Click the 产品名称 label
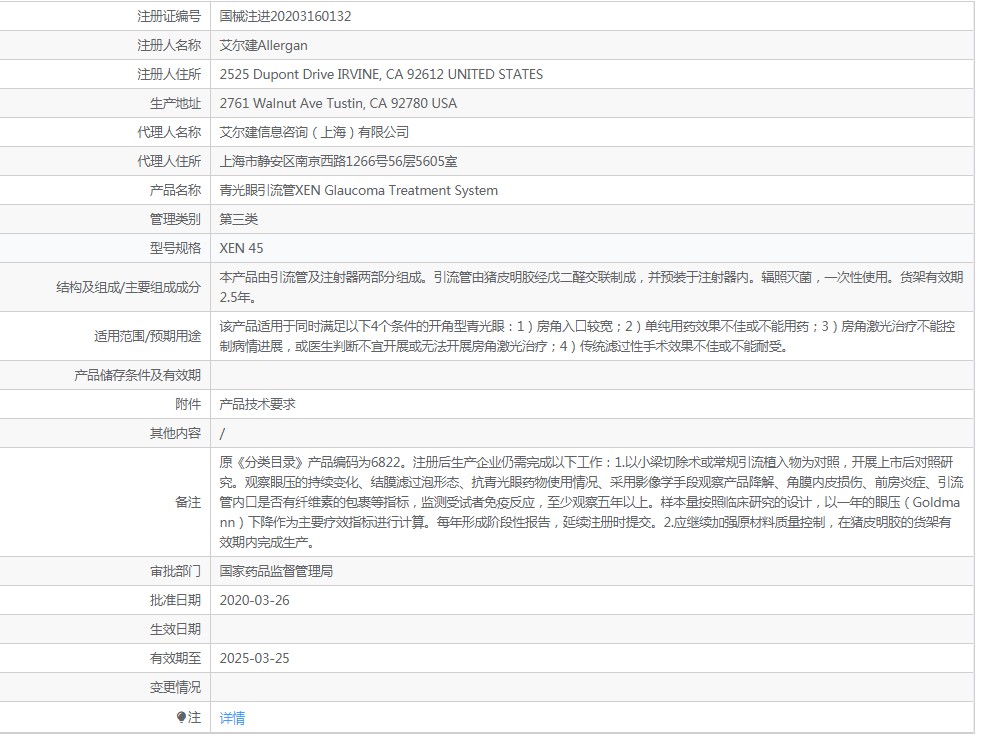The image size is (981, 736). pyautogui.click(x=175, y=190)
